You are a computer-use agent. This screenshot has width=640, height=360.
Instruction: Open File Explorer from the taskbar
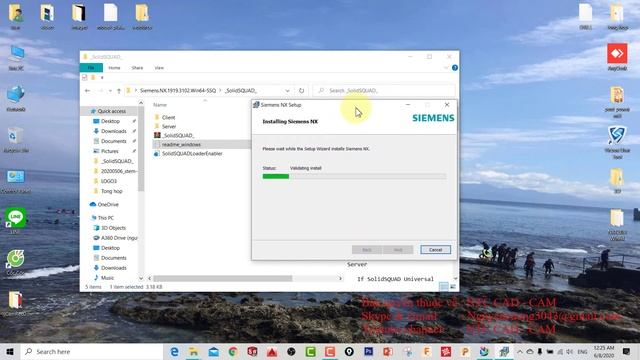click(x=193, y=351)
